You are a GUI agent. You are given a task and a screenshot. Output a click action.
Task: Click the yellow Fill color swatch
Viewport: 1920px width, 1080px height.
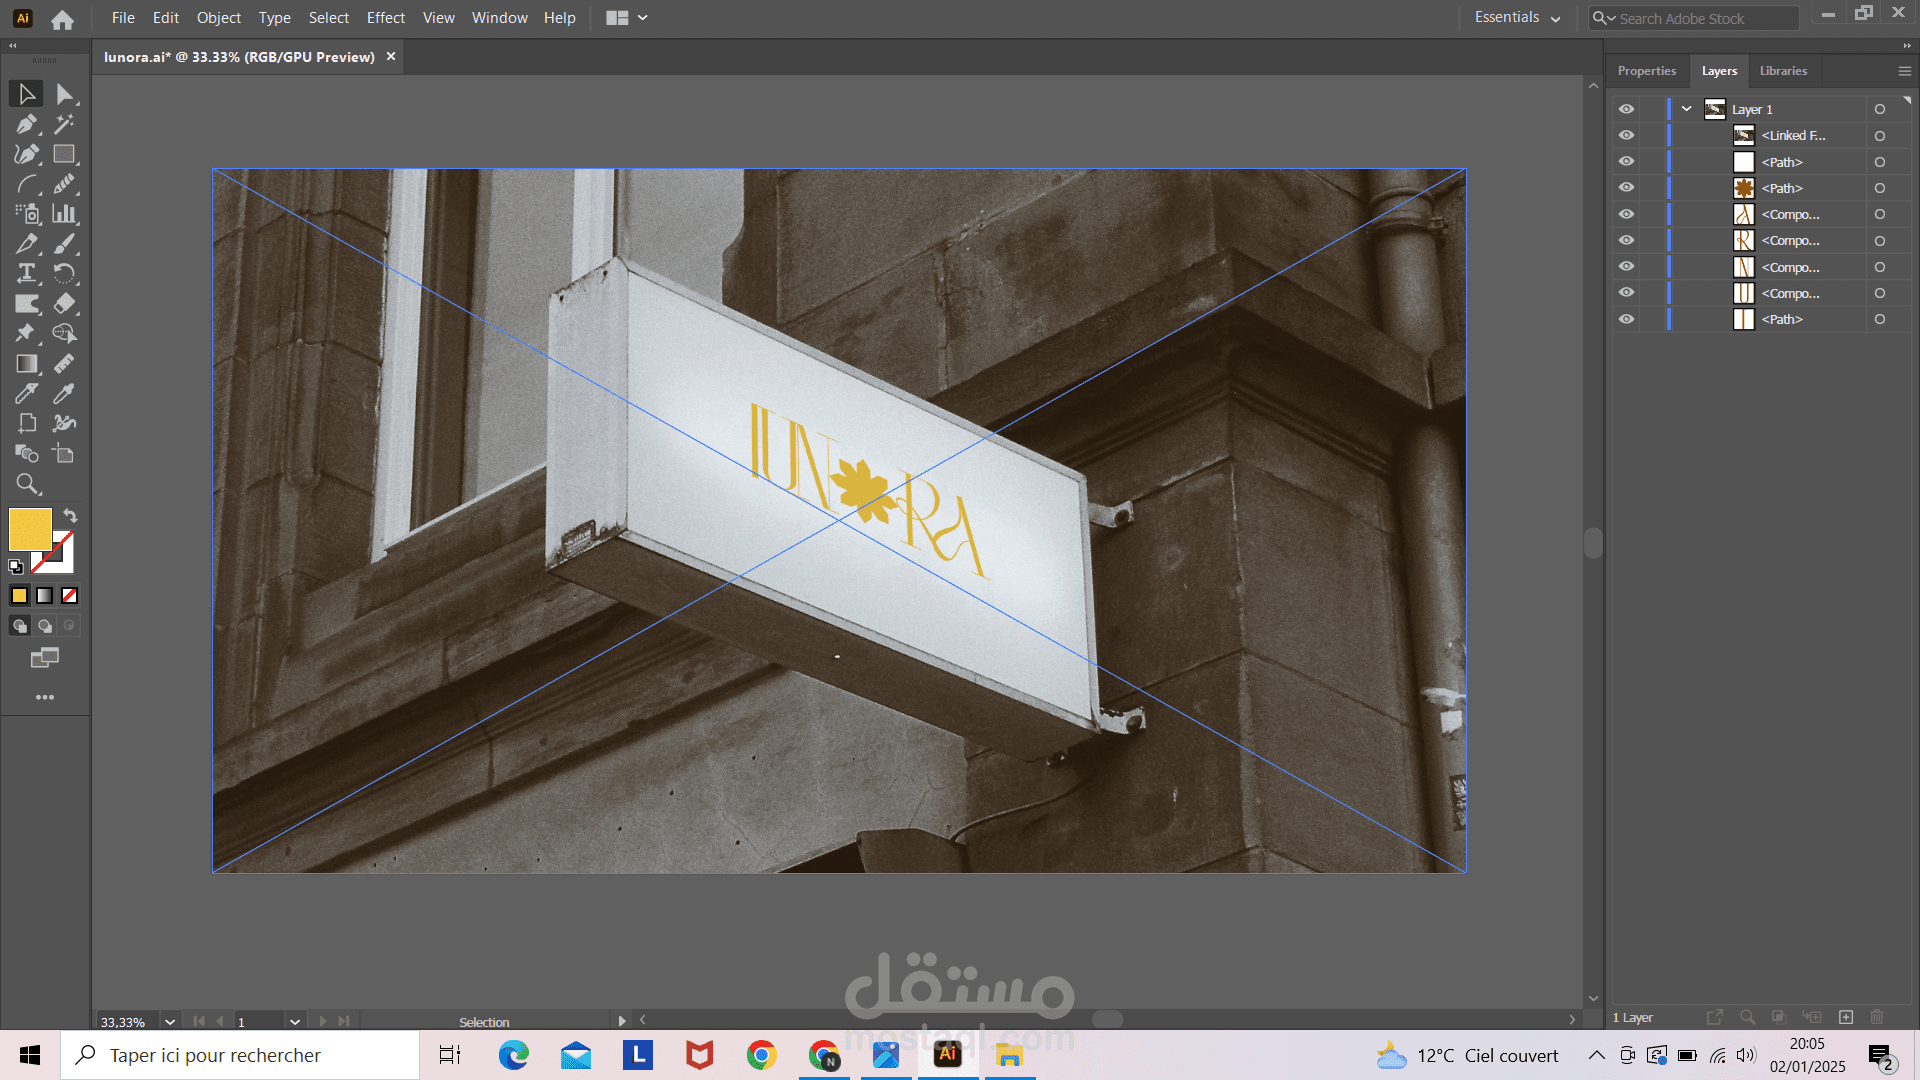pos(29,529)
